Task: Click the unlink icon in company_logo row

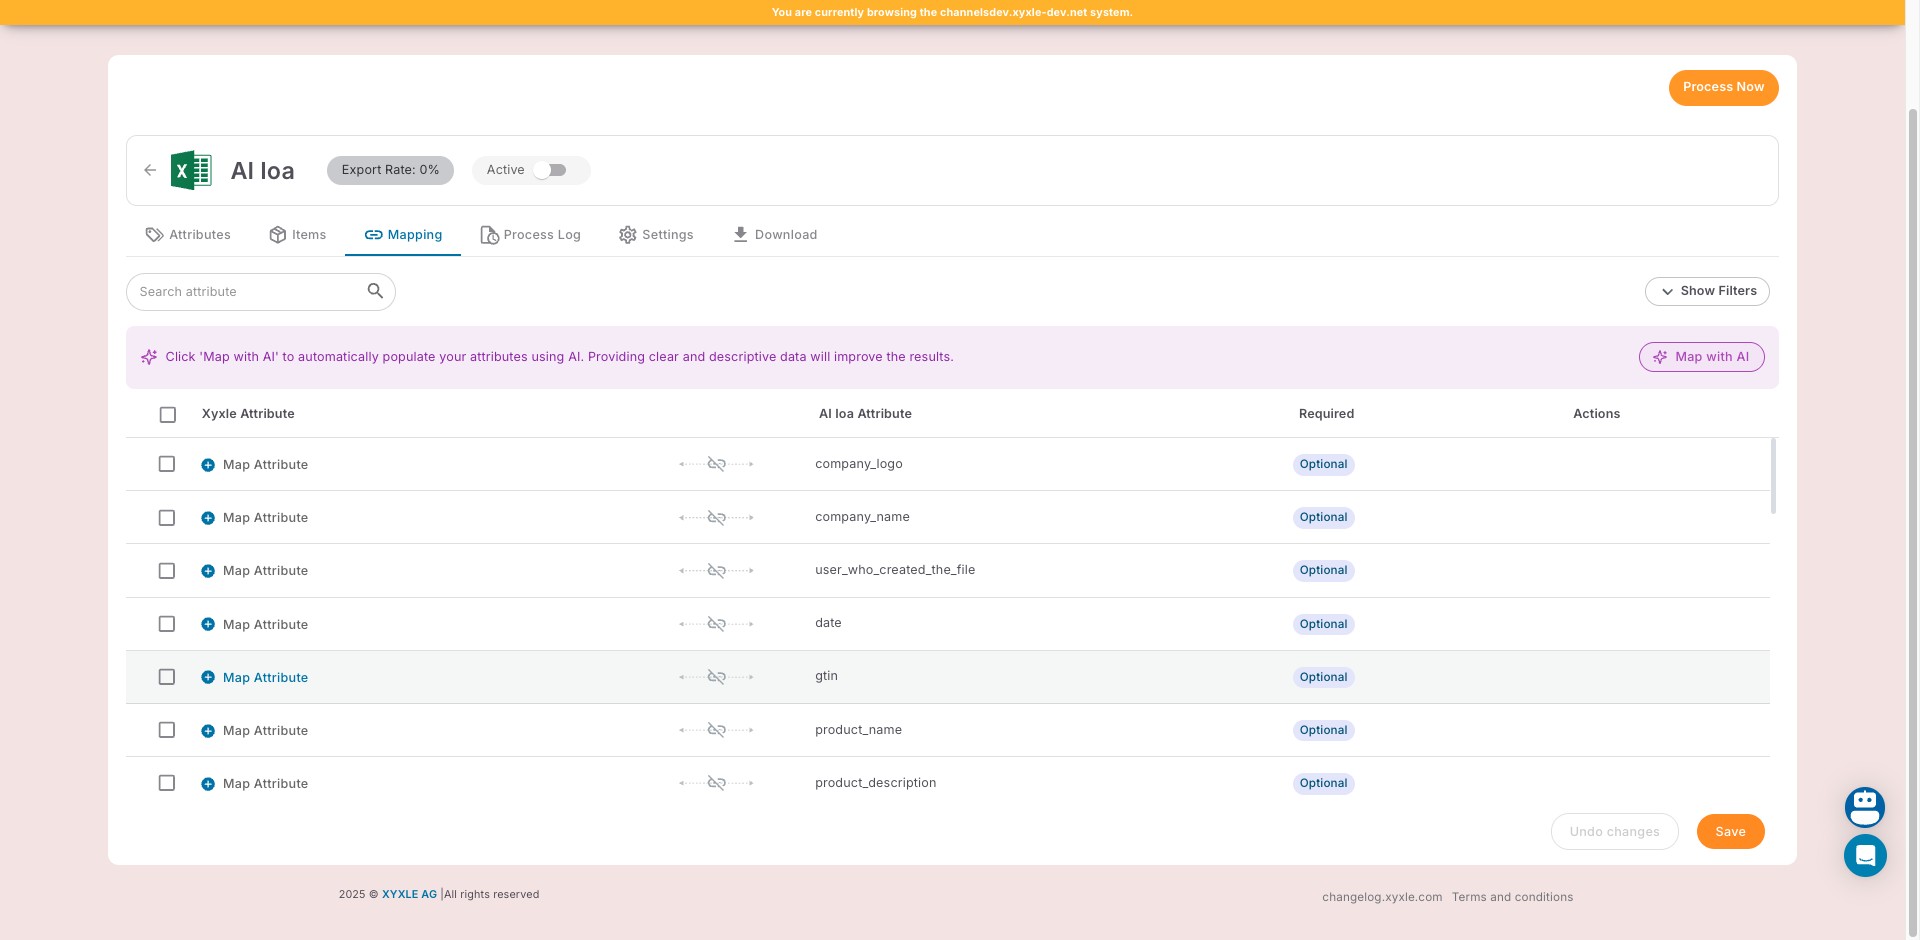Action: tap(716, 464)
